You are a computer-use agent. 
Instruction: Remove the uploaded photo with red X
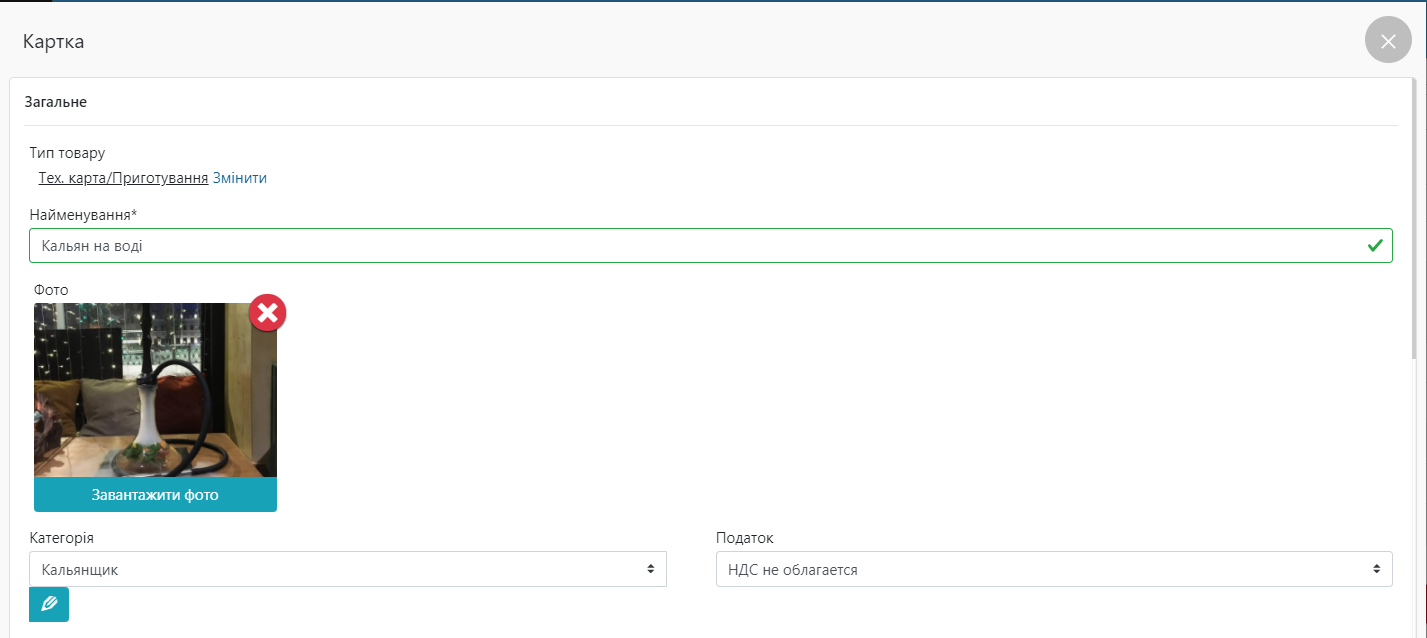267,313
